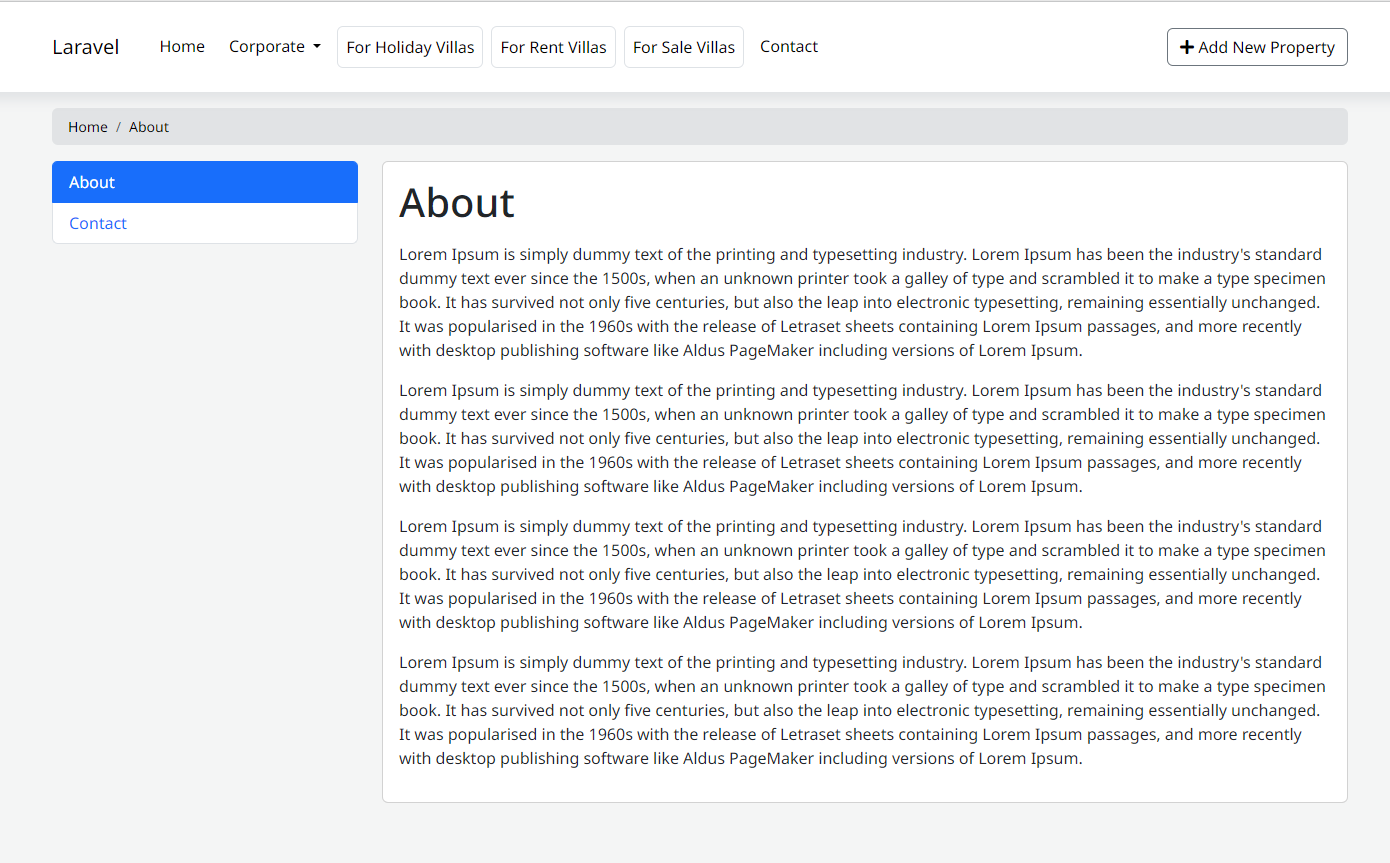Open the For Rent Villas page
Image resolution: width=1390 pixels, height=863 pixels.
click(553, 47)
